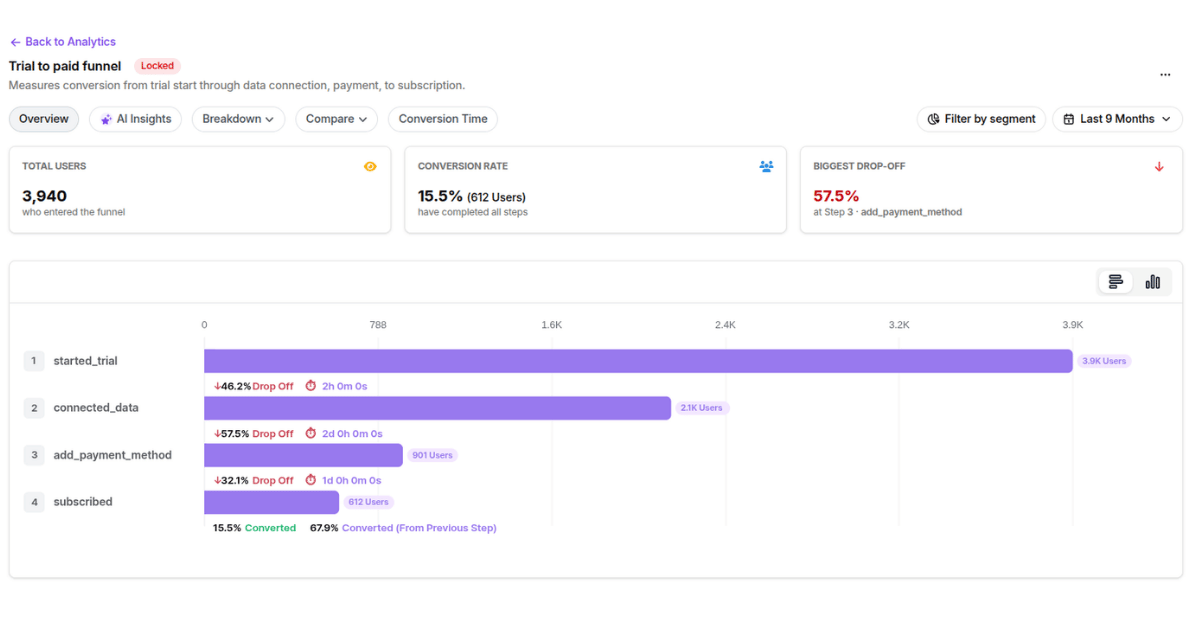Viewport: 1200px width, 630px height.
Task: Click the red down arrow on Biggest Drop-off card
Action: pos(1159,167)
